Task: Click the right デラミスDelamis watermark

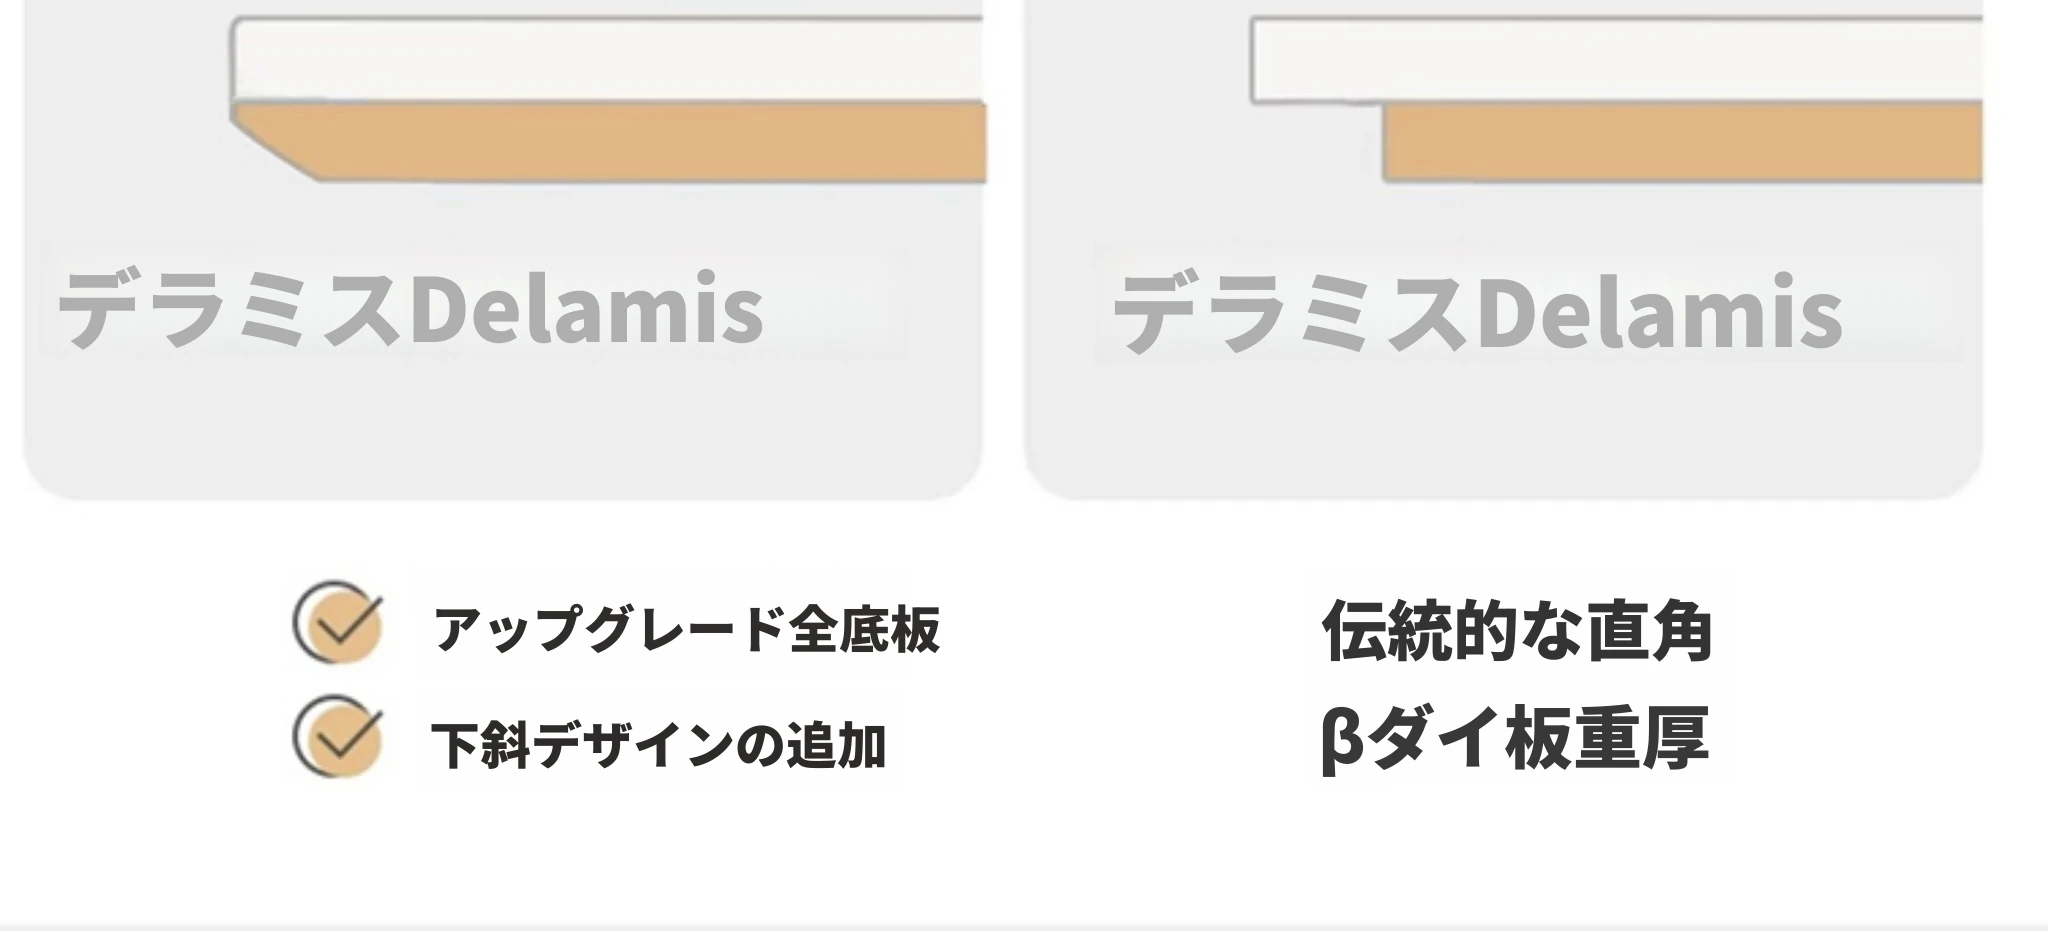Action: [x=1477, y=312]
